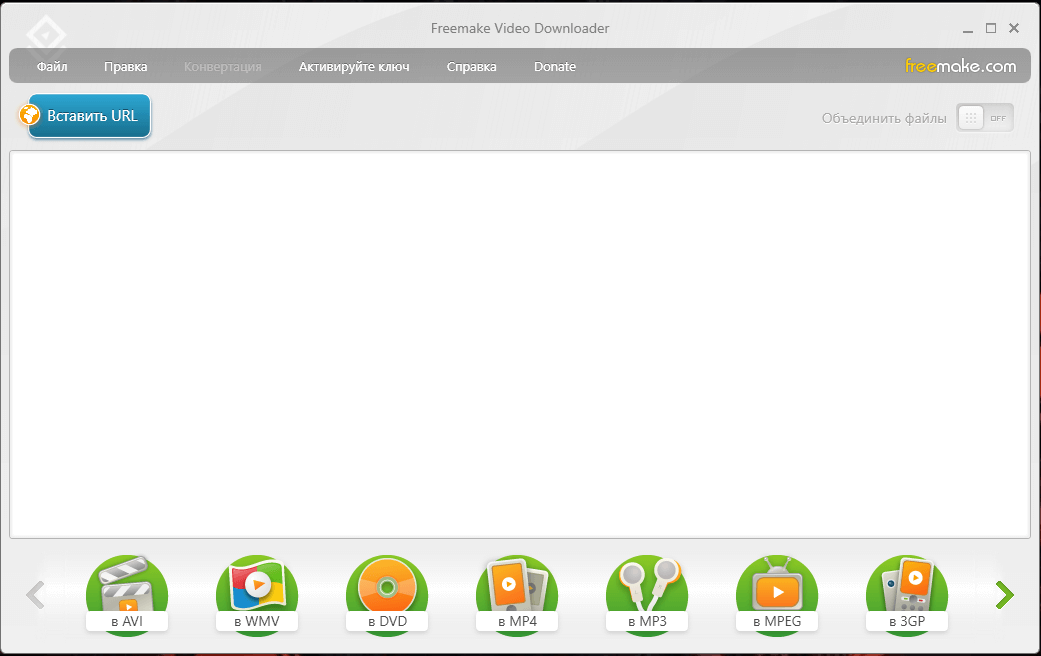This screenshot has width=1041, height=656.
Task: Select the convert to AVI icon
Action: point(127,596)
